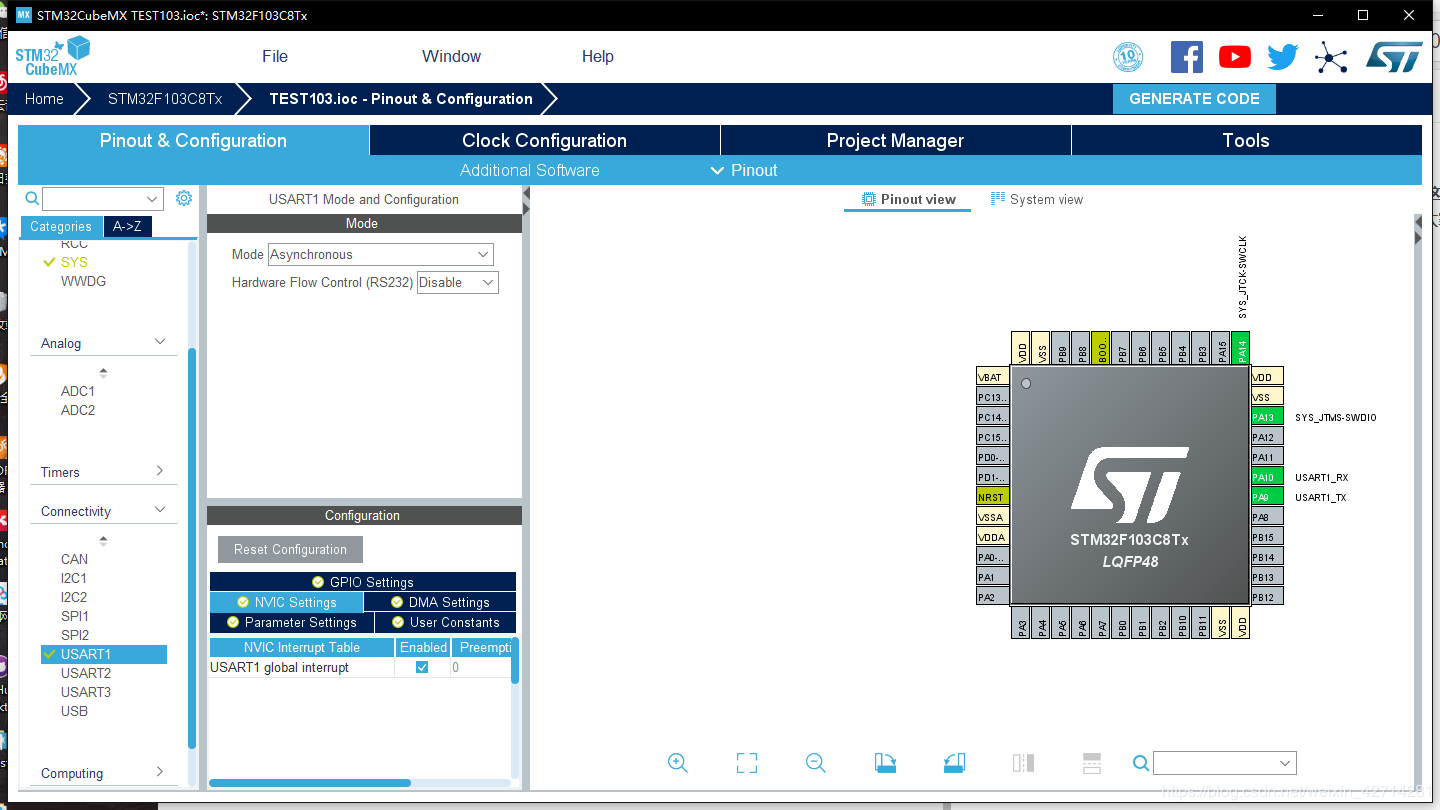Screen dimensions: 1440x810
Task: Click the categories list vertical scrollbar
Action: pyautogui.click(x=192, y=548)
